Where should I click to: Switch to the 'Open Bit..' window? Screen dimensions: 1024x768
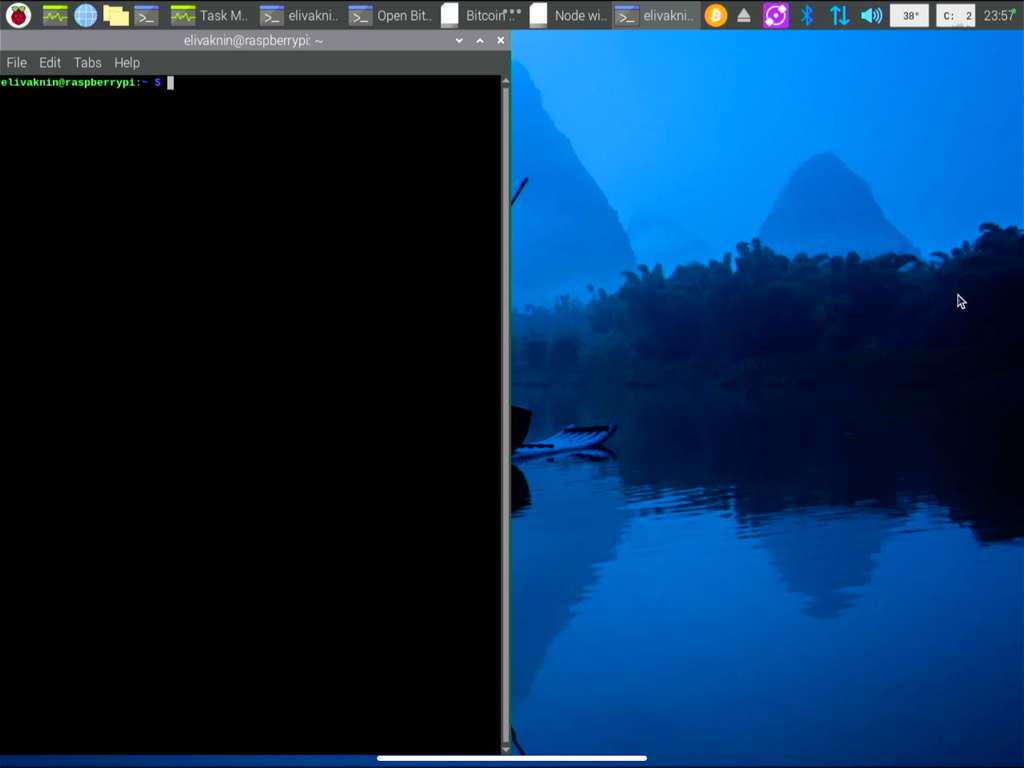coord(396,15)
